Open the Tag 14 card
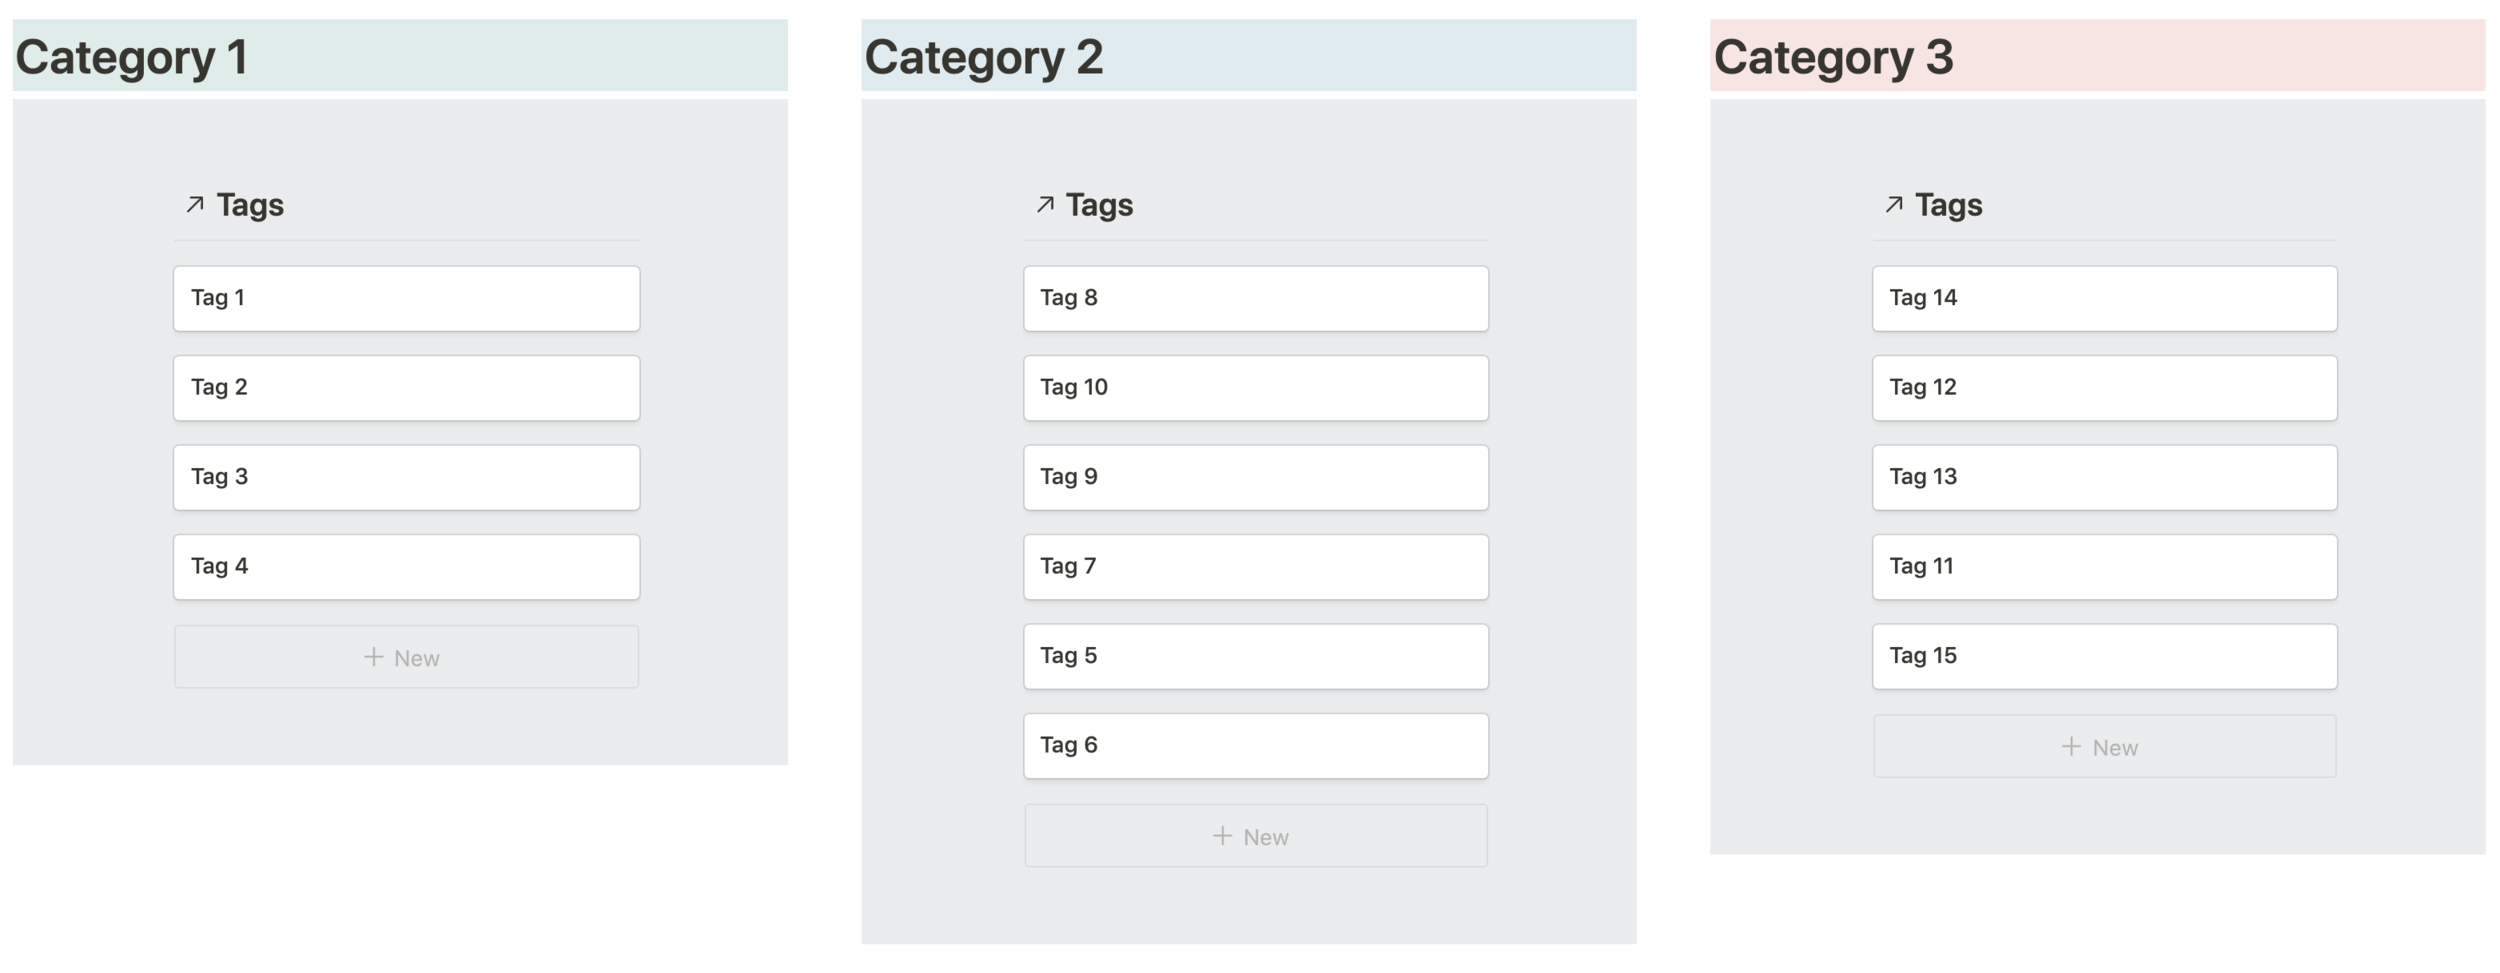This screenshot has width=2500, height=973. click(x=2105, y=298)
